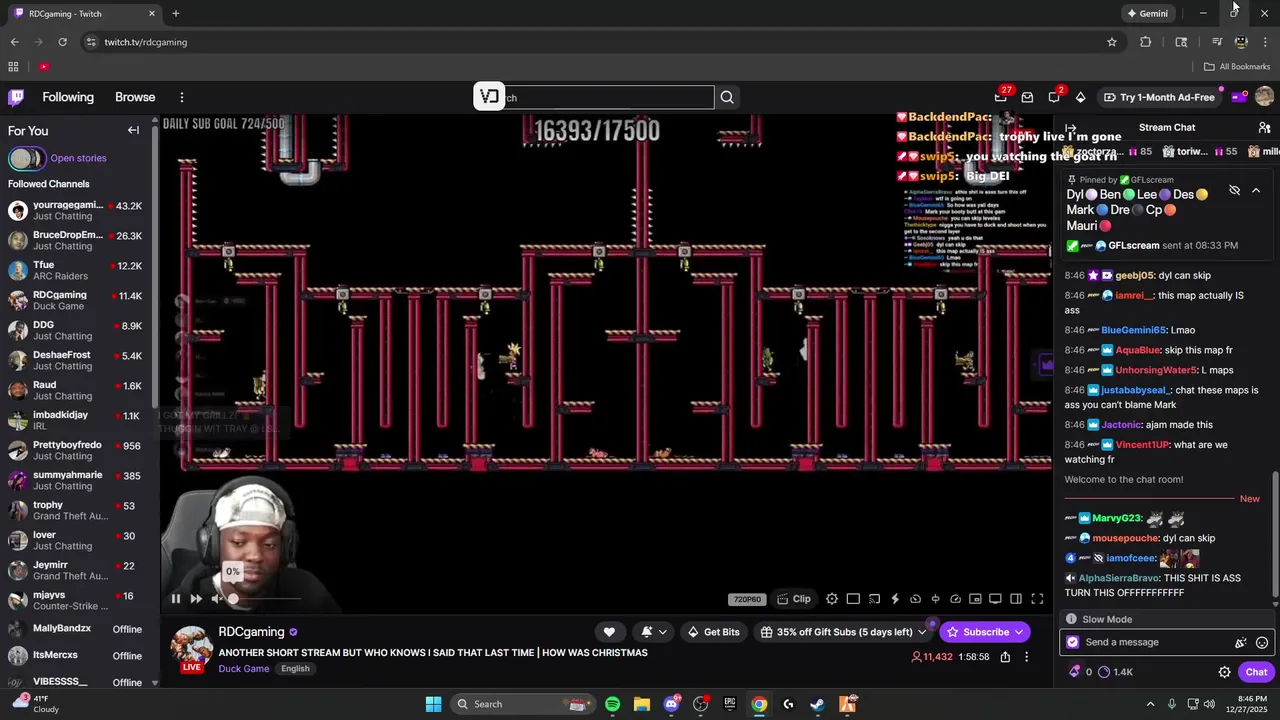The width and height of the screenshot is (1280, 720).
Task: Open Spotify from the taskbar
Action: point(612,704)
